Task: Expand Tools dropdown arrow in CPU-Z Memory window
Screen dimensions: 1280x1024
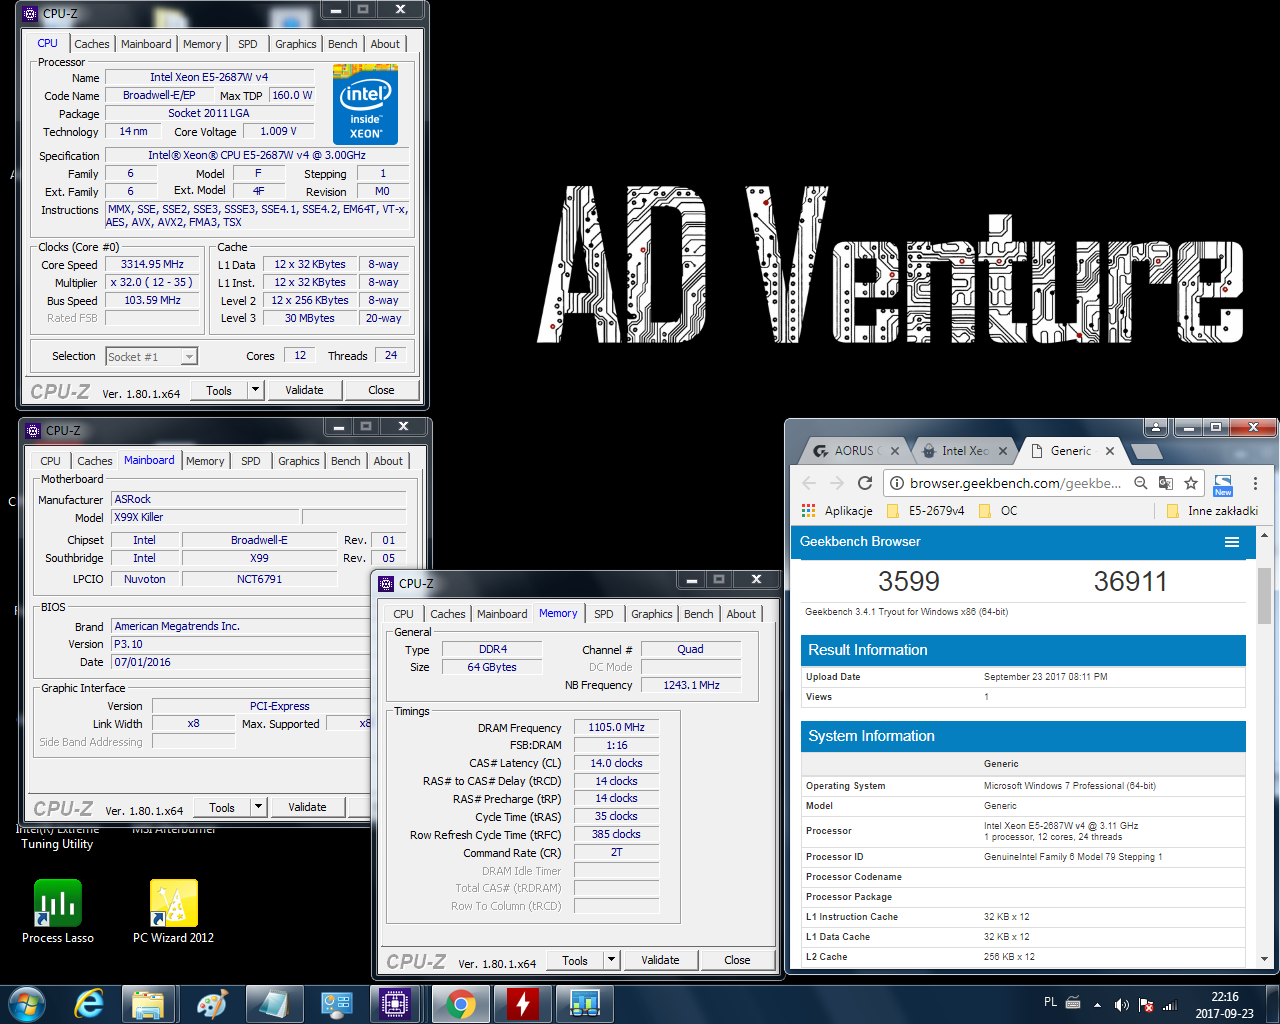Action: click(612, 960)
